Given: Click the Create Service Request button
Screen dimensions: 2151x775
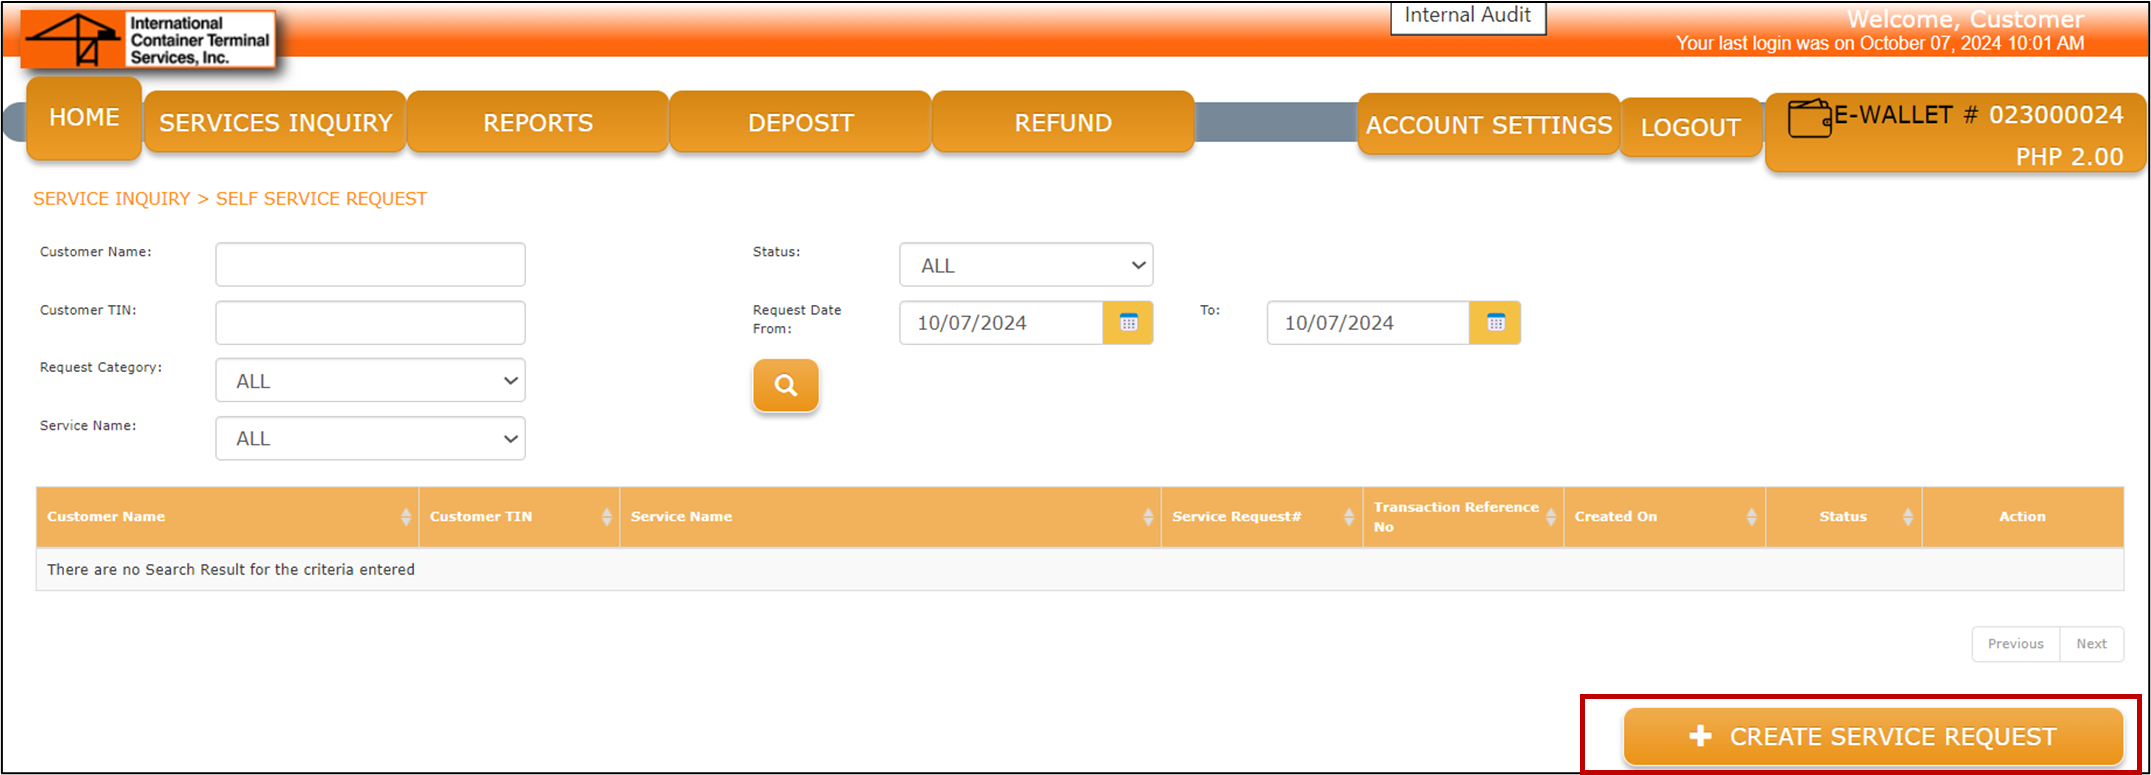Looking at the screenshot, I should coord(1872,737).
